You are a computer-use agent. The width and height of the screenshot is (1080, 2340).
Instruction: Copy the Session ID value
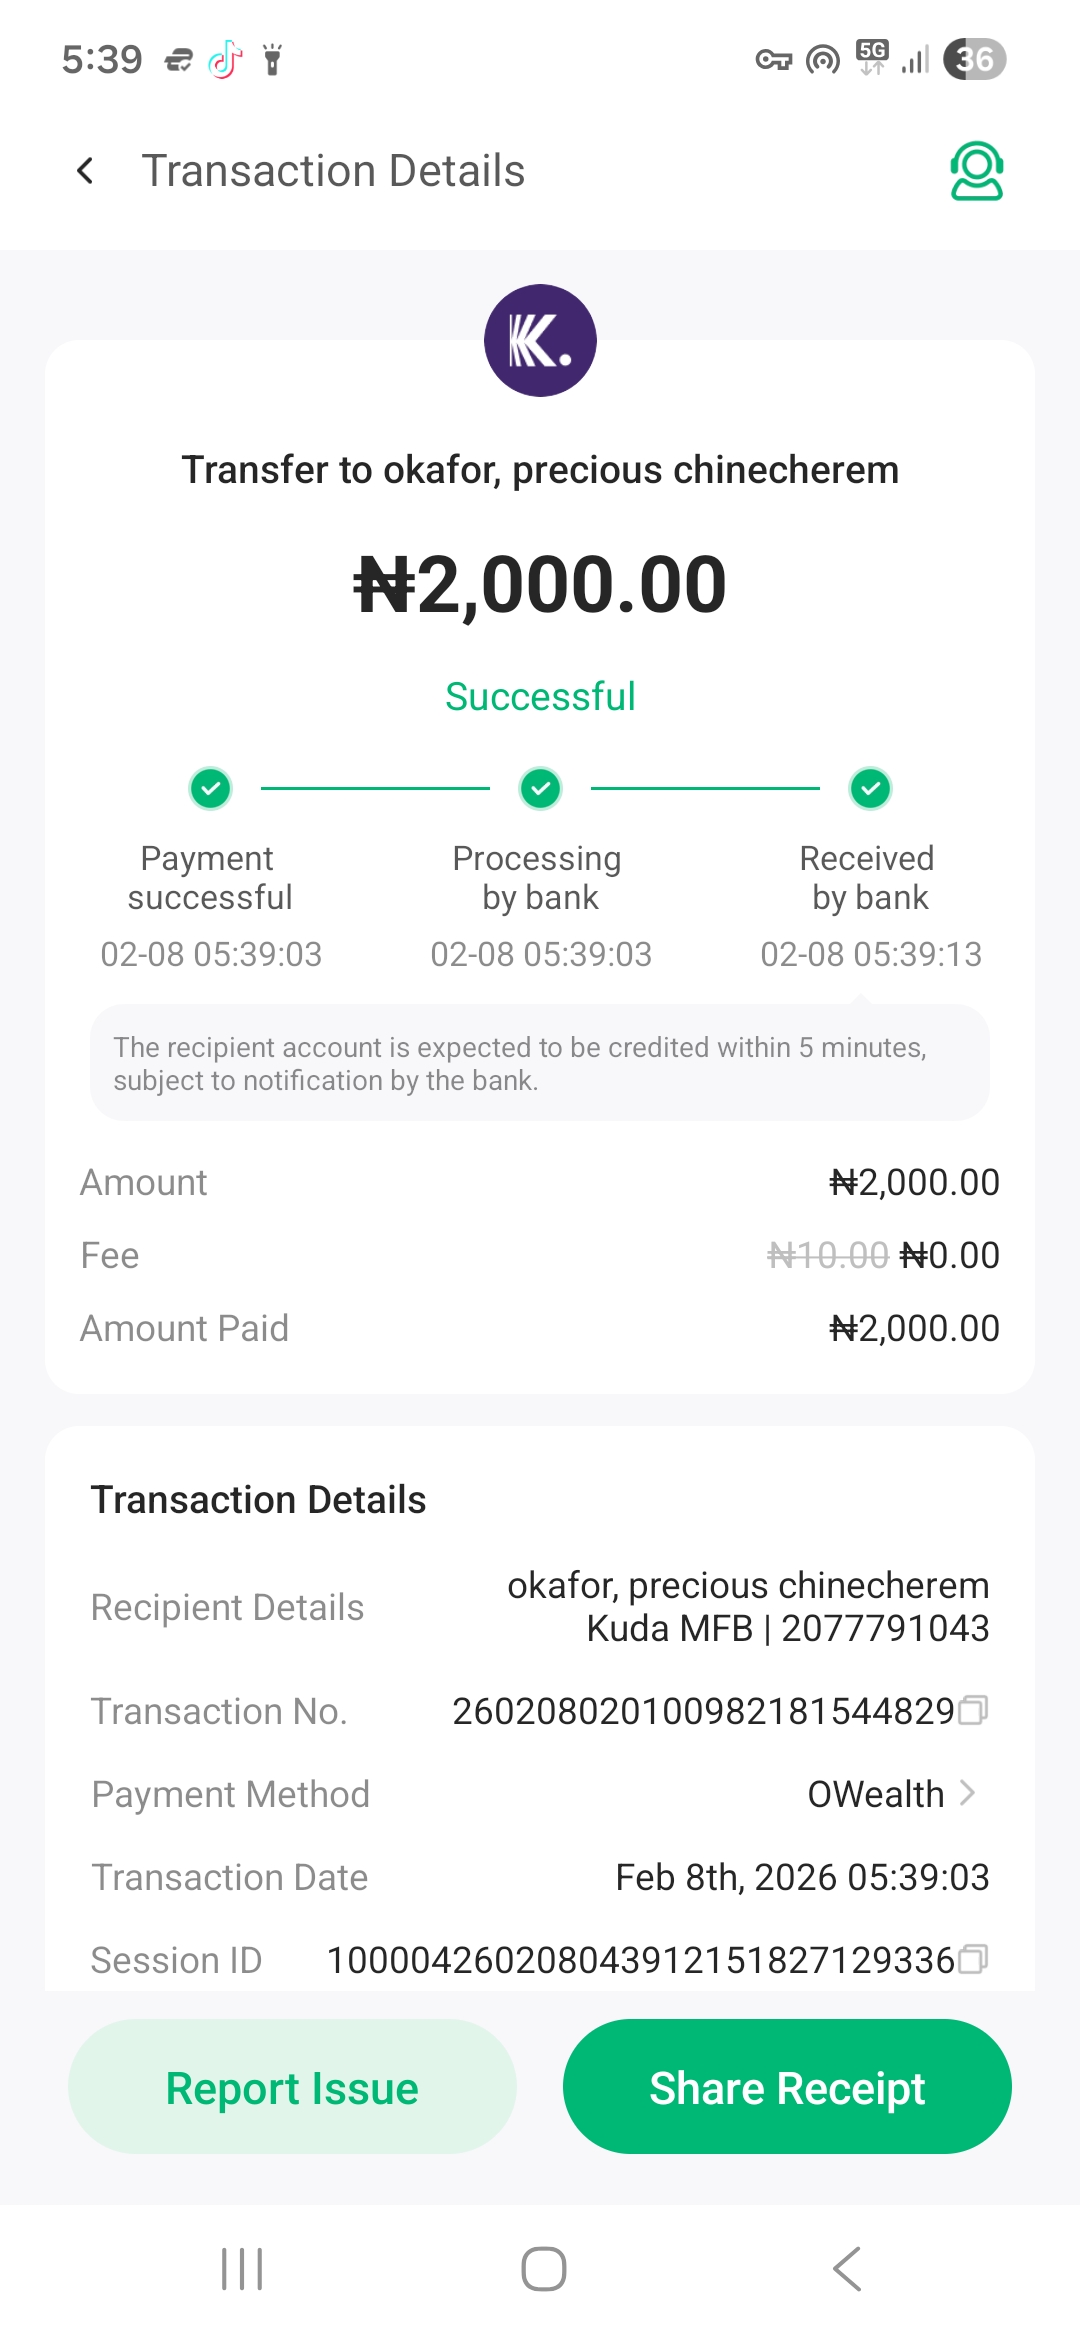pos(973,1959)
